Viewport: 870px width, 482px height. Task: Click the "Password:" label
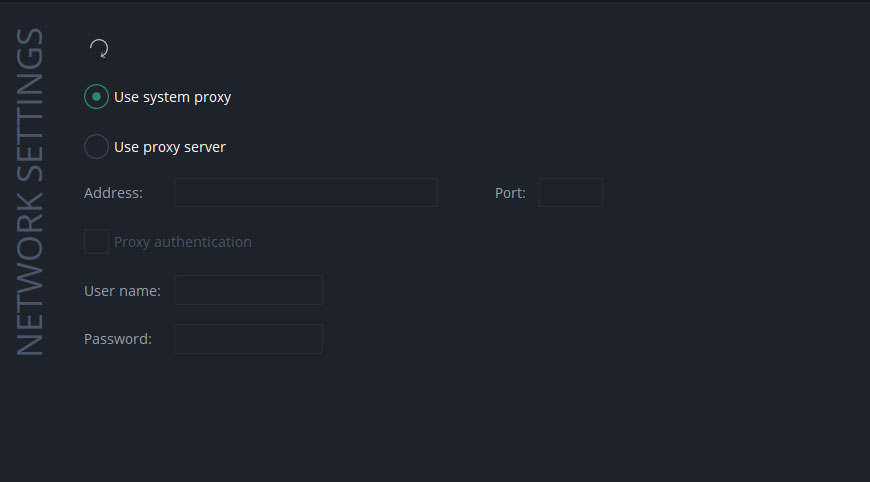(118, 339)
